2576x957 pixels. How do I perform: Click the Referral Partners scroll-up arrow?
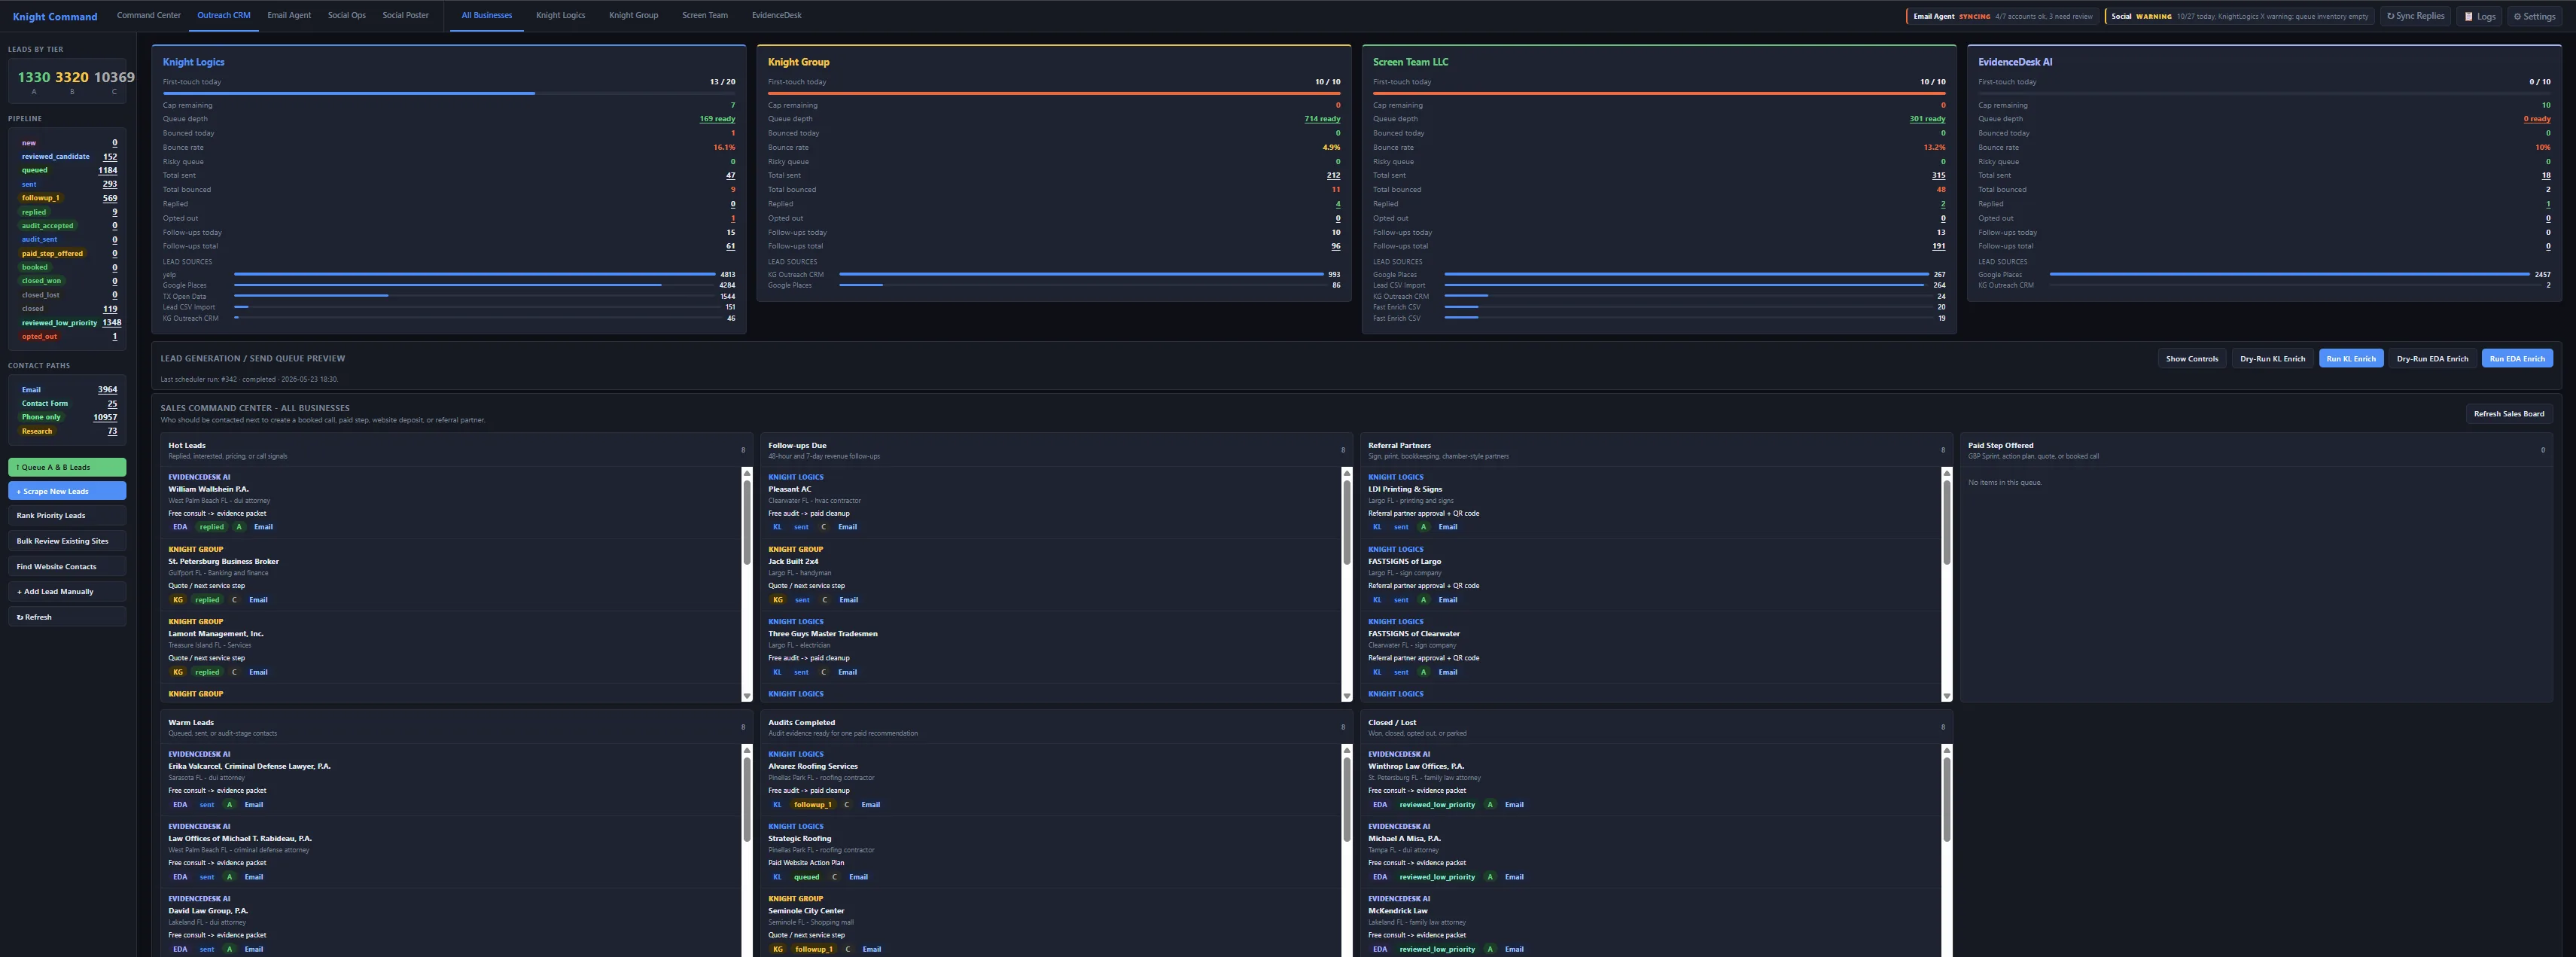[x=1946, y=472]
